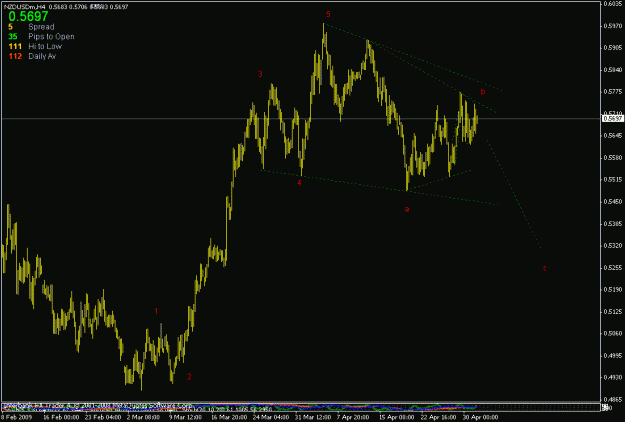Click the 0.5515 price axis label
The width and height of the screenshot is (625, 422).
613,180
